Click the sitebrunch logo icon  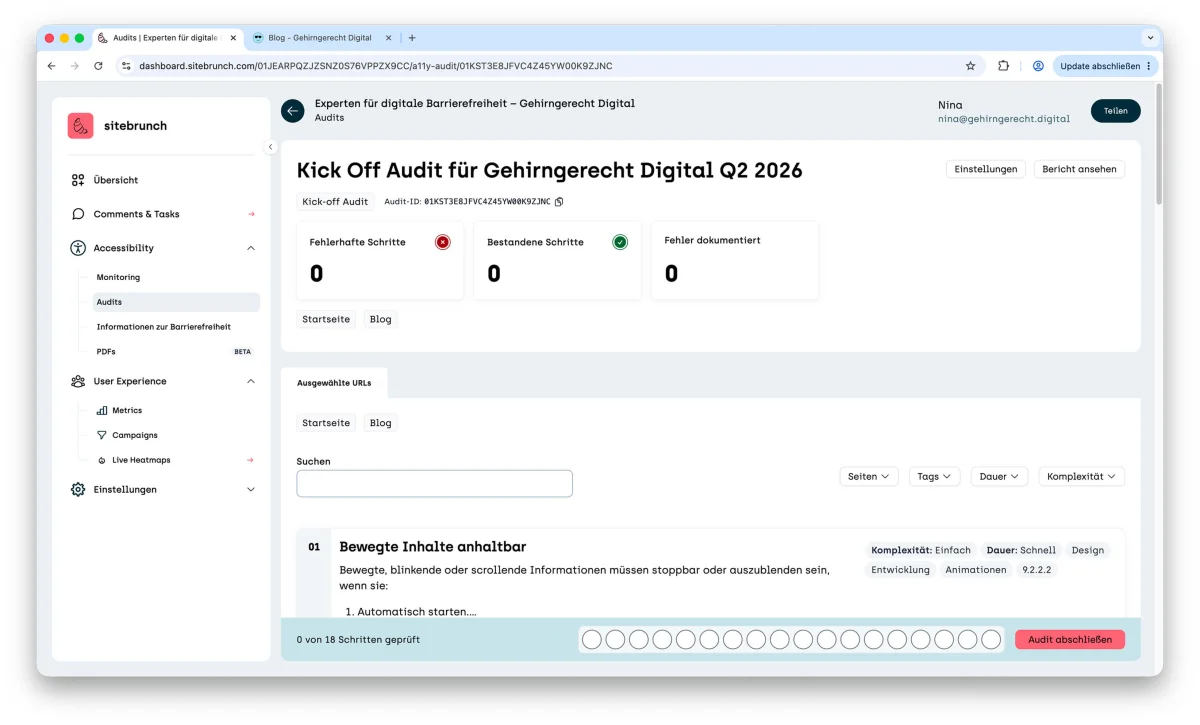pyautogui.click(x=81, y=126)
